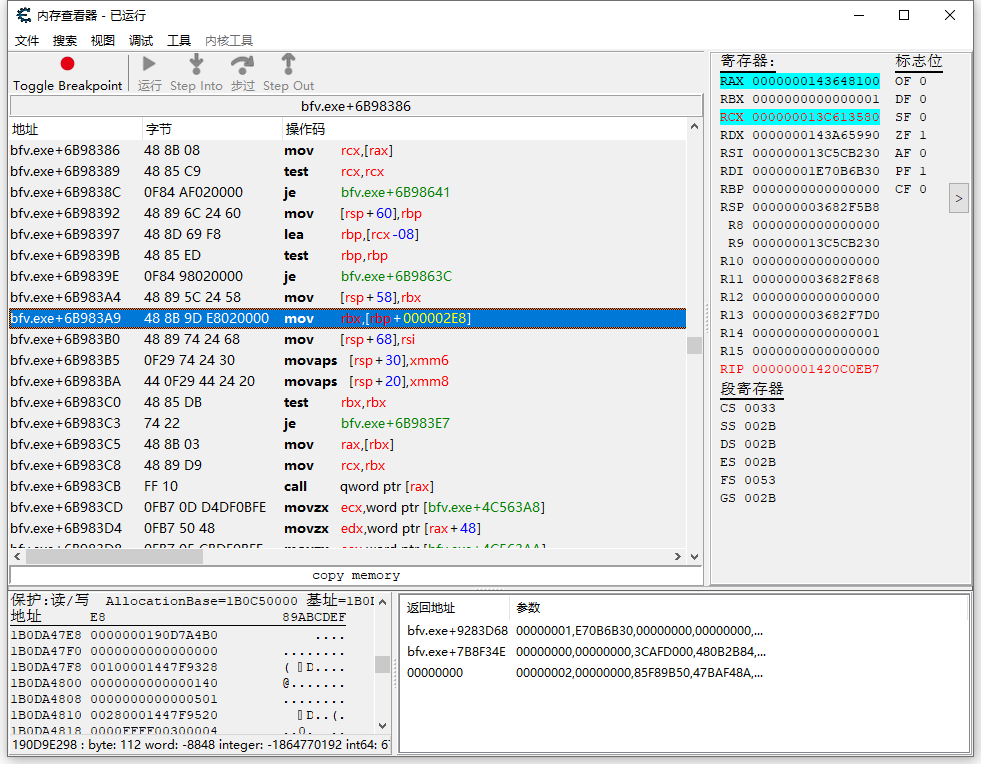Image resolution: width=981 pixels, height=764 pixels.
Task: Click the status line starting 190D9E298
Action: [200, 745]
